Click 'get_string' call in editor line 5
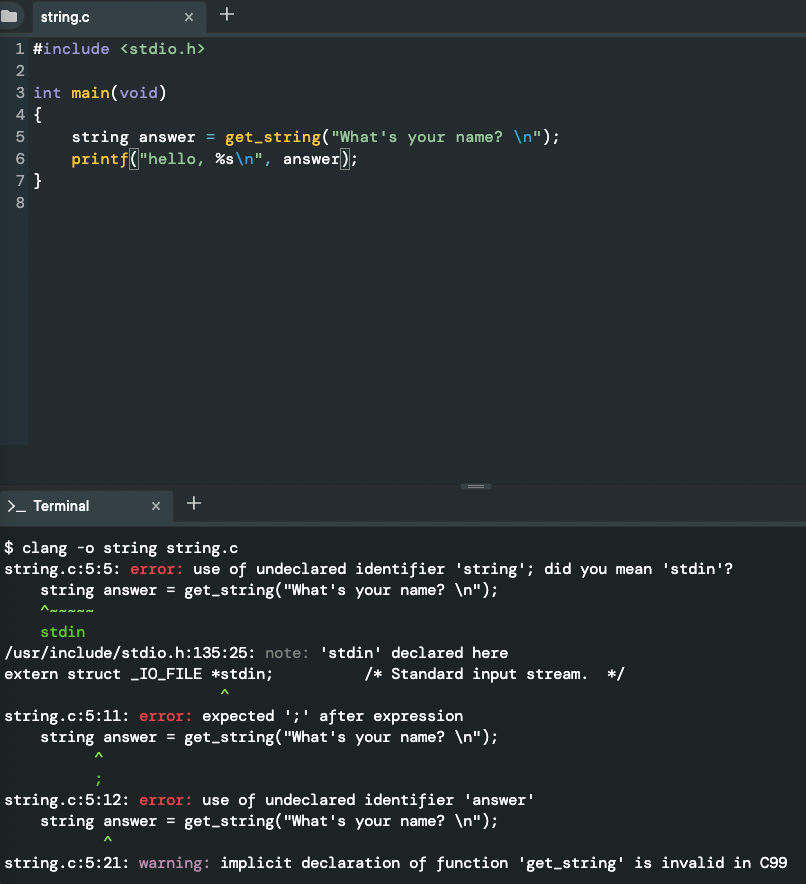 point(273,137)
